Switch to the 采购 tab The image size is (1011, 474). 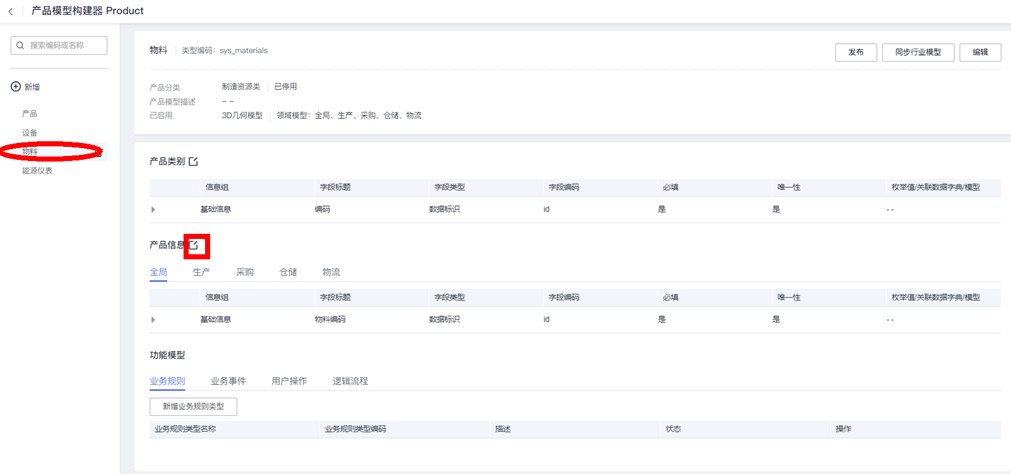(x=245, y=272)
